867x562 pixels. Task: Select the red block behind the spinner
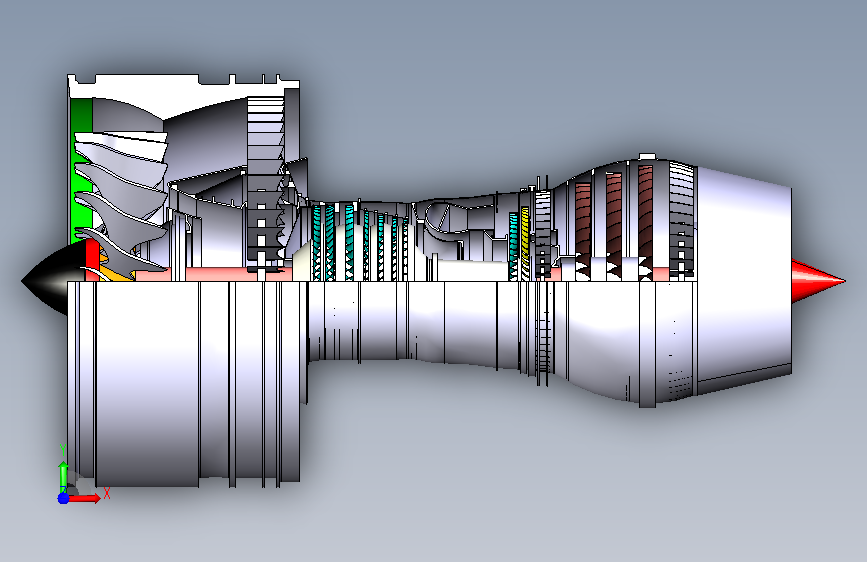(92, 260)
